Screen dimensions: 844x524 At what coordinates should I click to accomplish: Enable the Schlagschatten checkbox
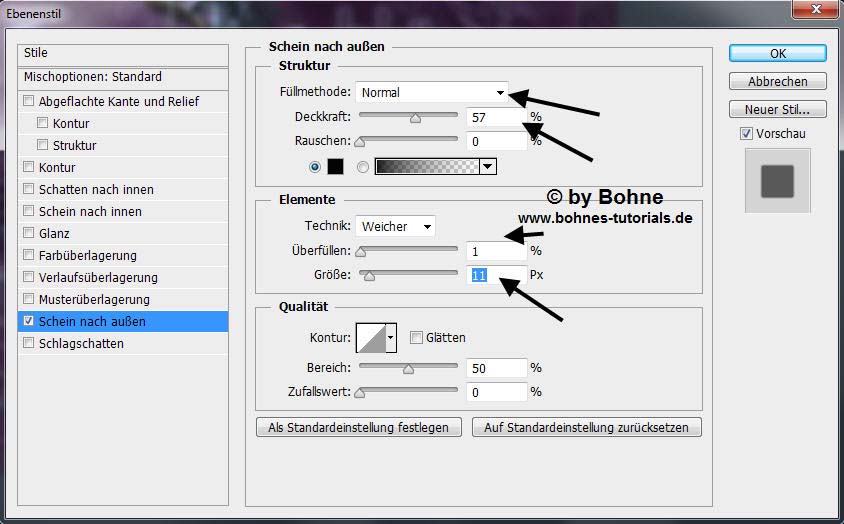[x=29, y=344]
